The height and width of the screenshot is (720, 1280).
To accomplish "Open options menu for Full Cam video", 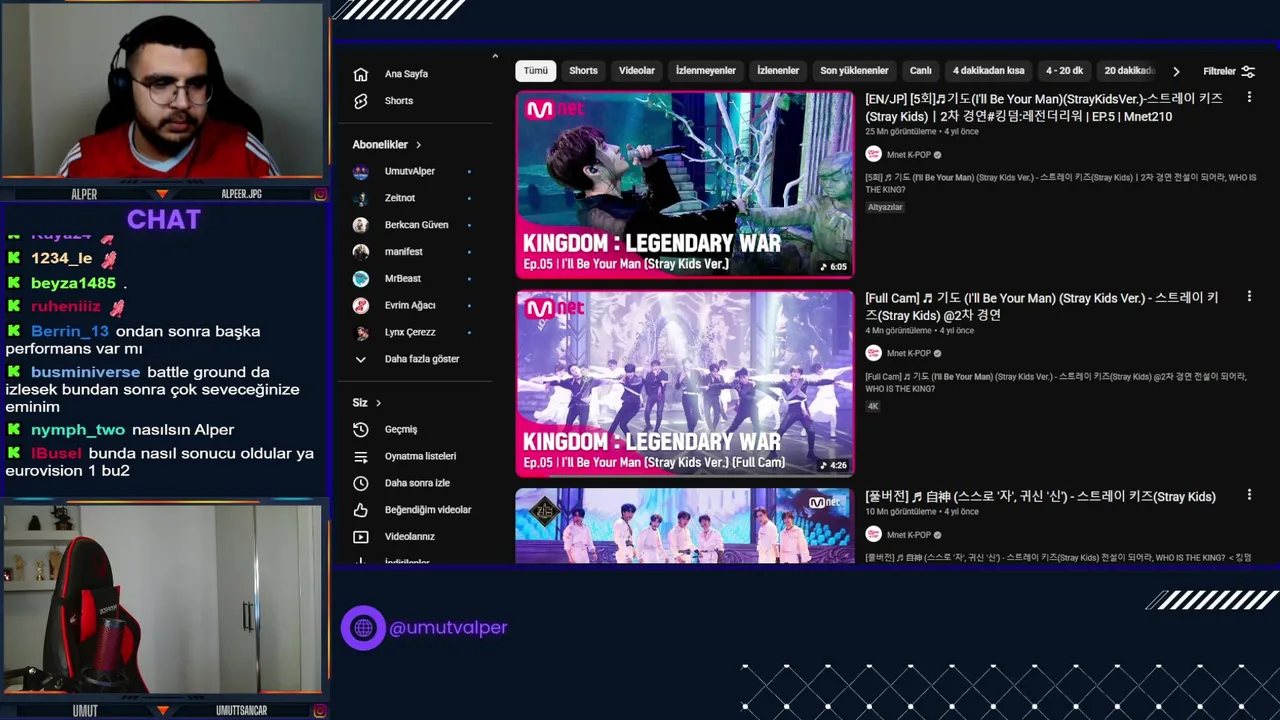I will coord(1249,296).
